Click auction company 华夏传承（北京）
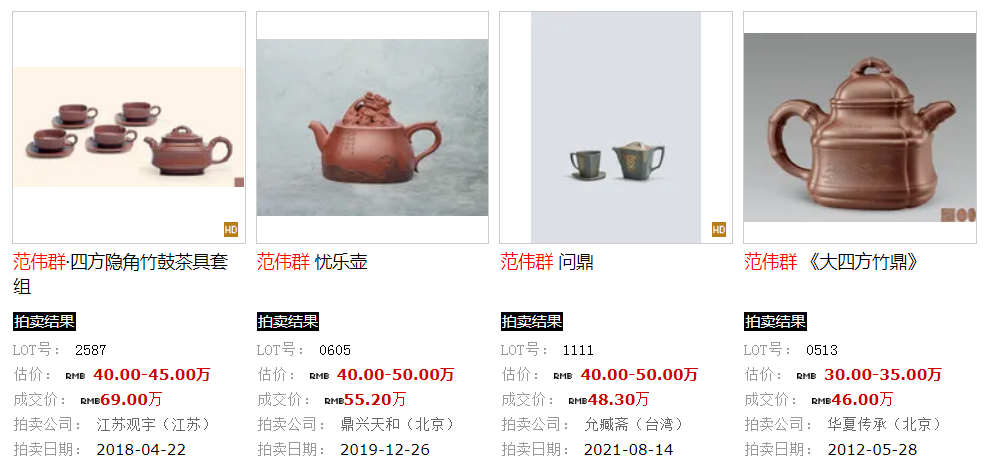The width and height of the screenshot is (988, 475). (x=885, y=425)
